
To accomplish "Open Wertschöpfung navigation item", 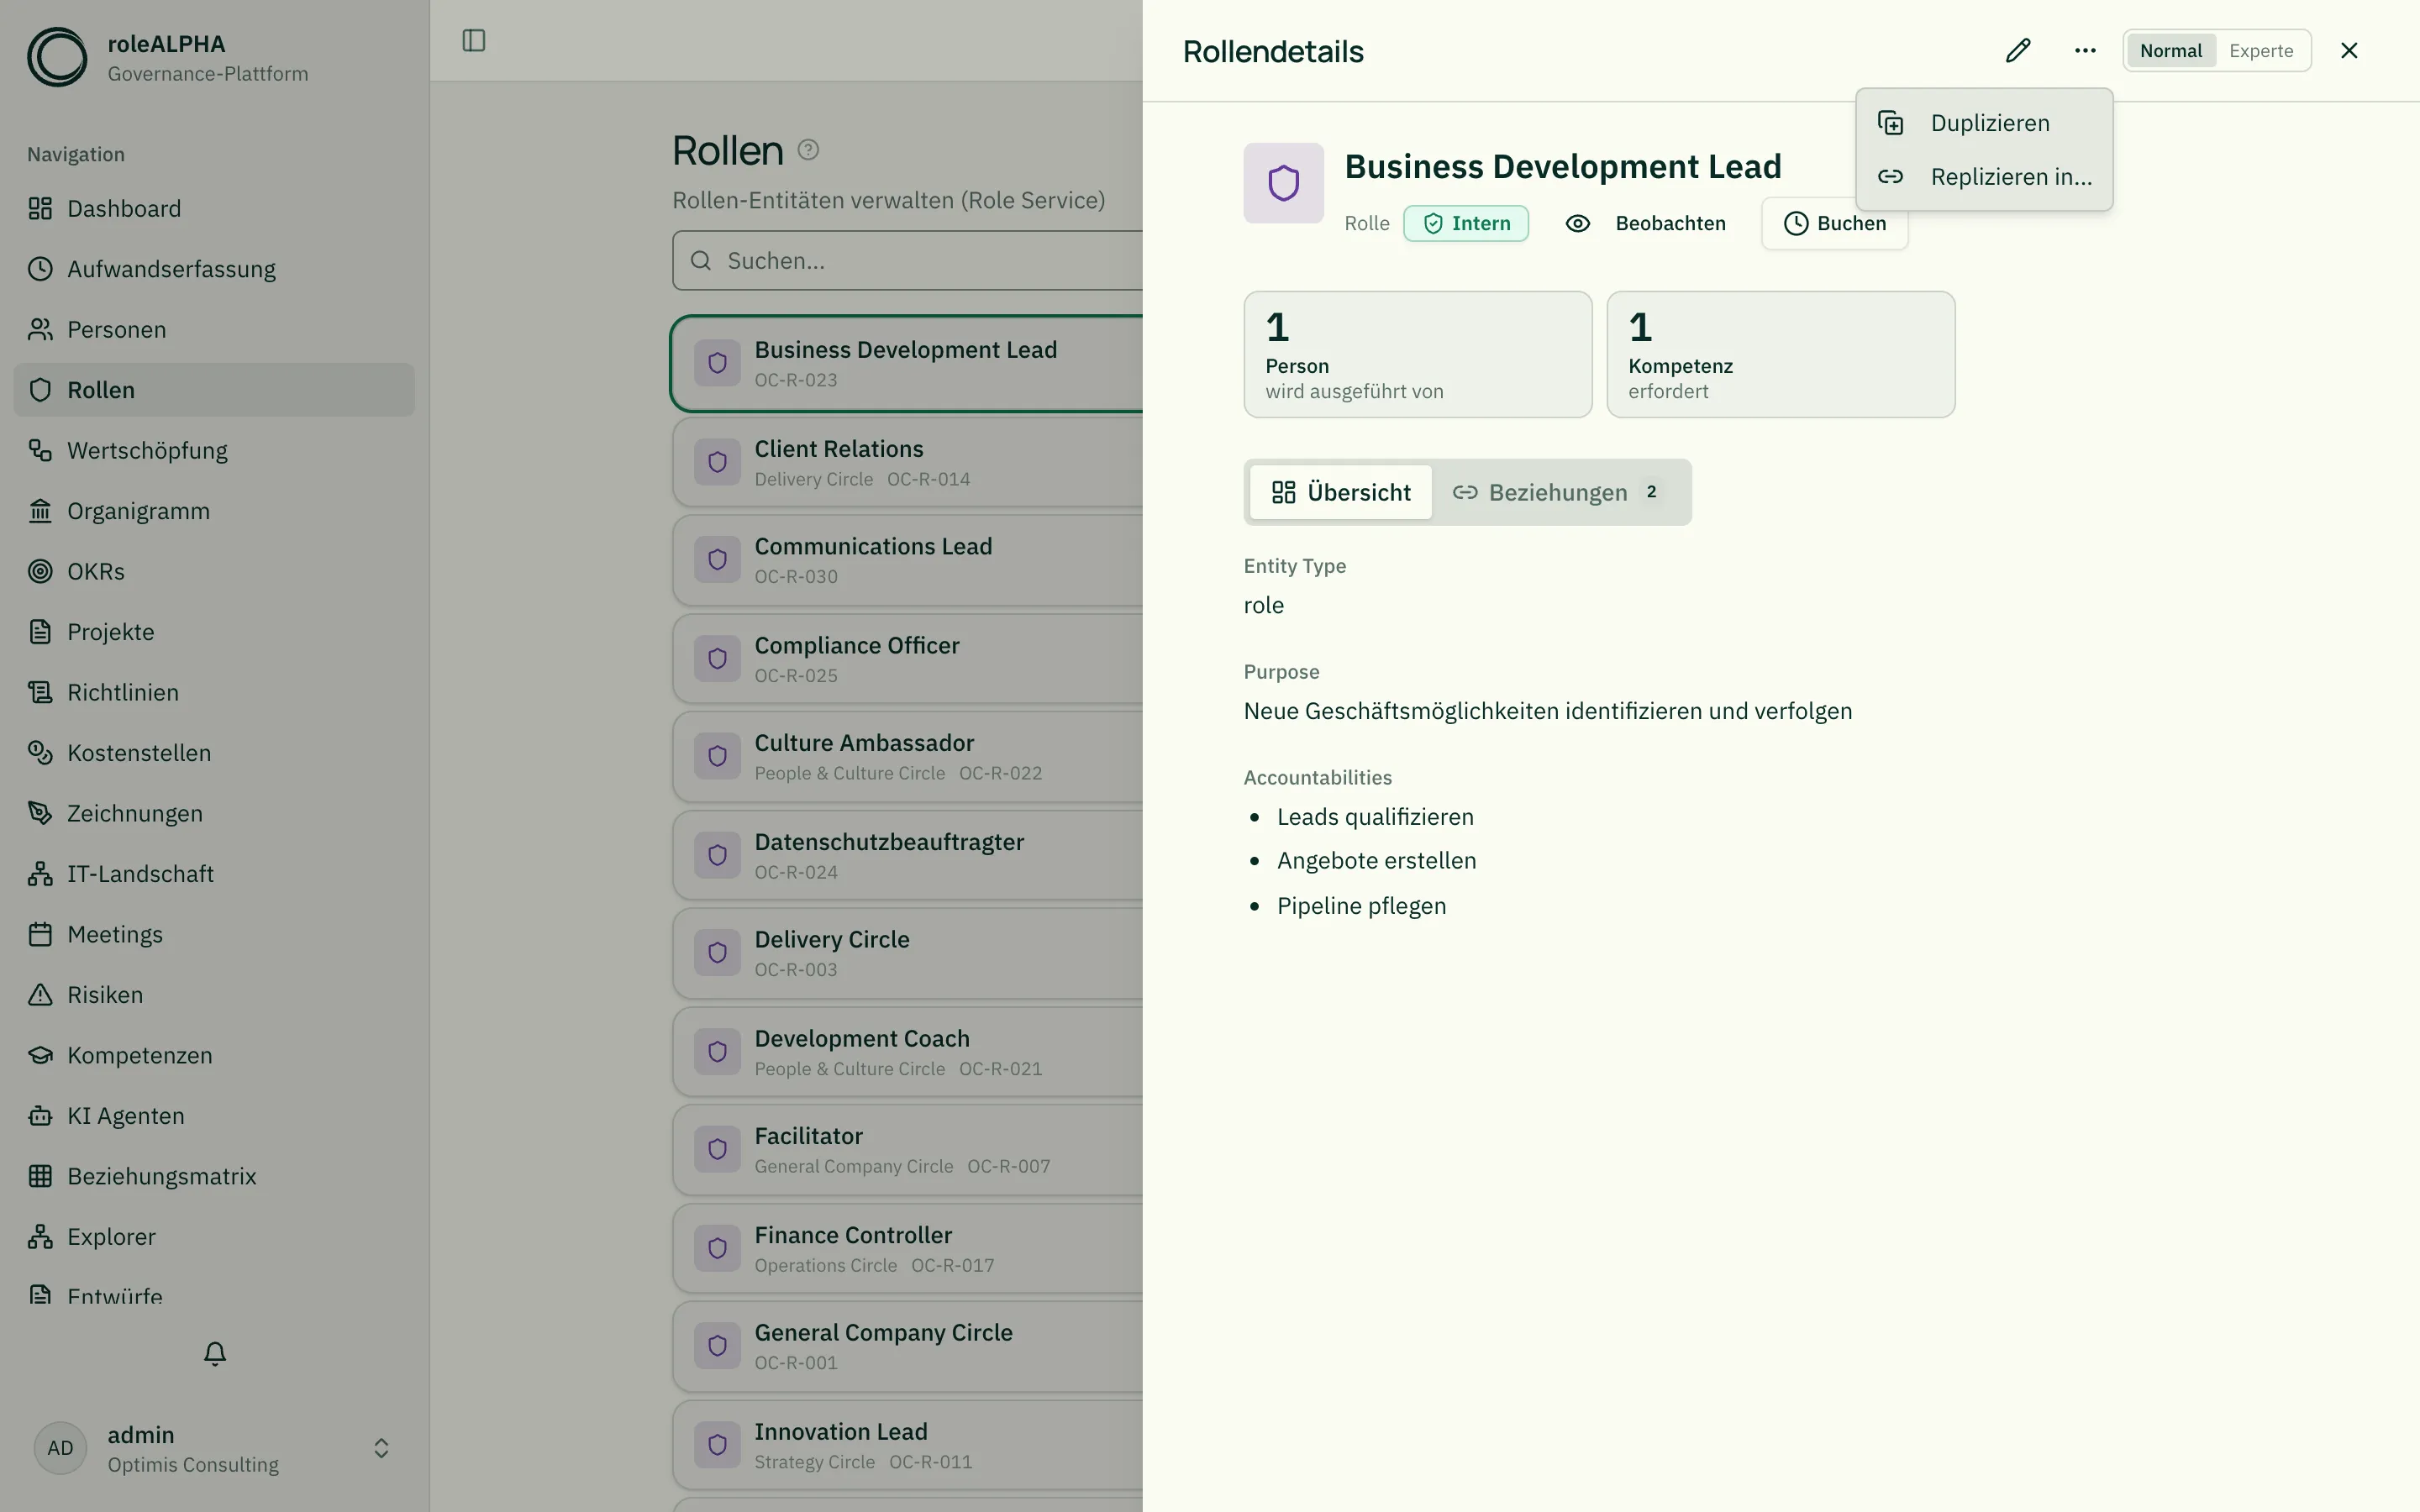I will tap(214, 450).
